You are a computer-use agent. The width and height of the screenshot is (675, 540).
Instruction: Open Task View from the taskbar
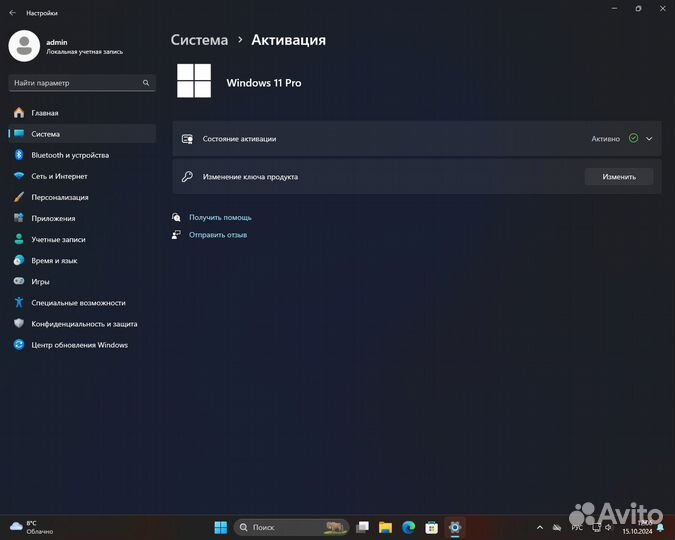pyautogui.click(x=362, y=527)
